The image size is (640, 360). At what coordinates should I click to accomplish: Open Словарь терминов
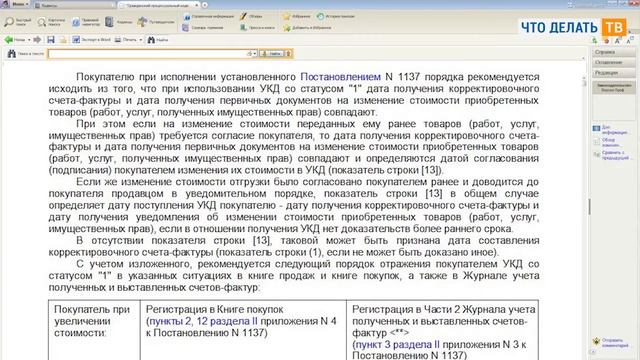(x=203, y=28)
